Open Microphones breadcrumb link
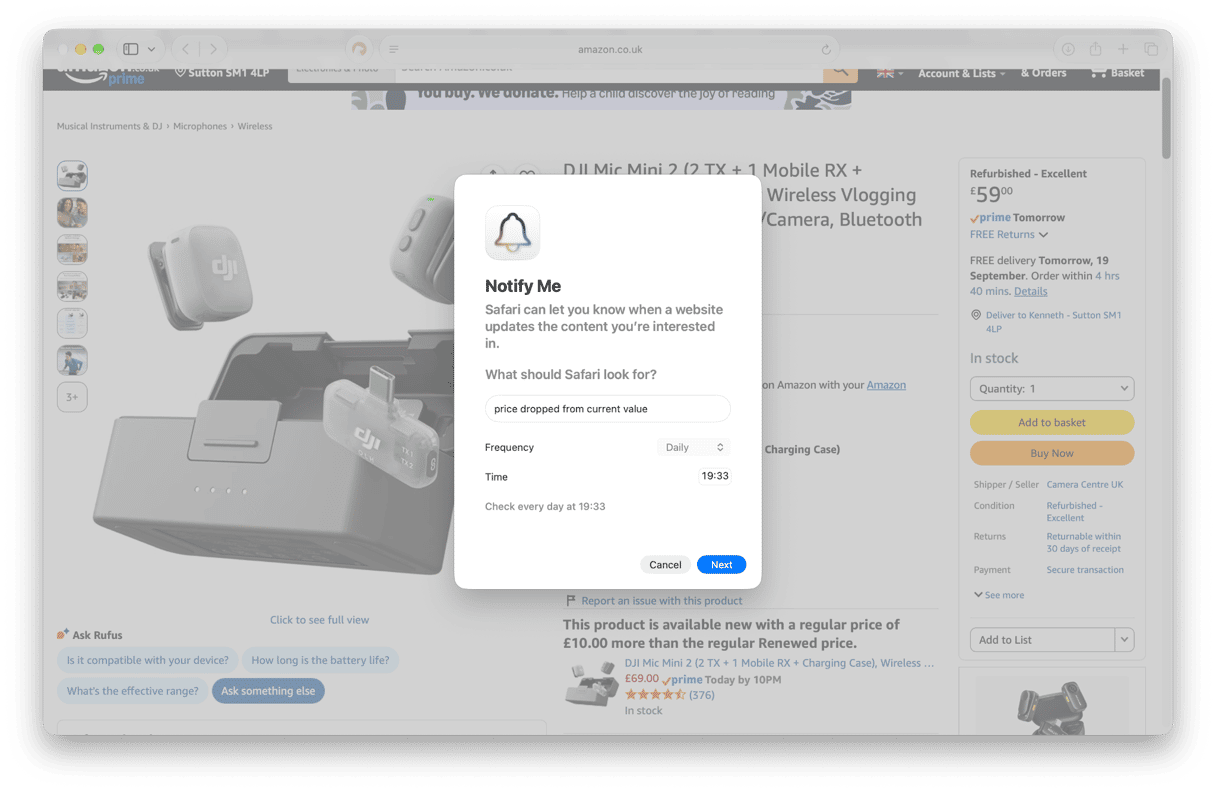Viewport: 1216px width, 792px height. point(200,126)
